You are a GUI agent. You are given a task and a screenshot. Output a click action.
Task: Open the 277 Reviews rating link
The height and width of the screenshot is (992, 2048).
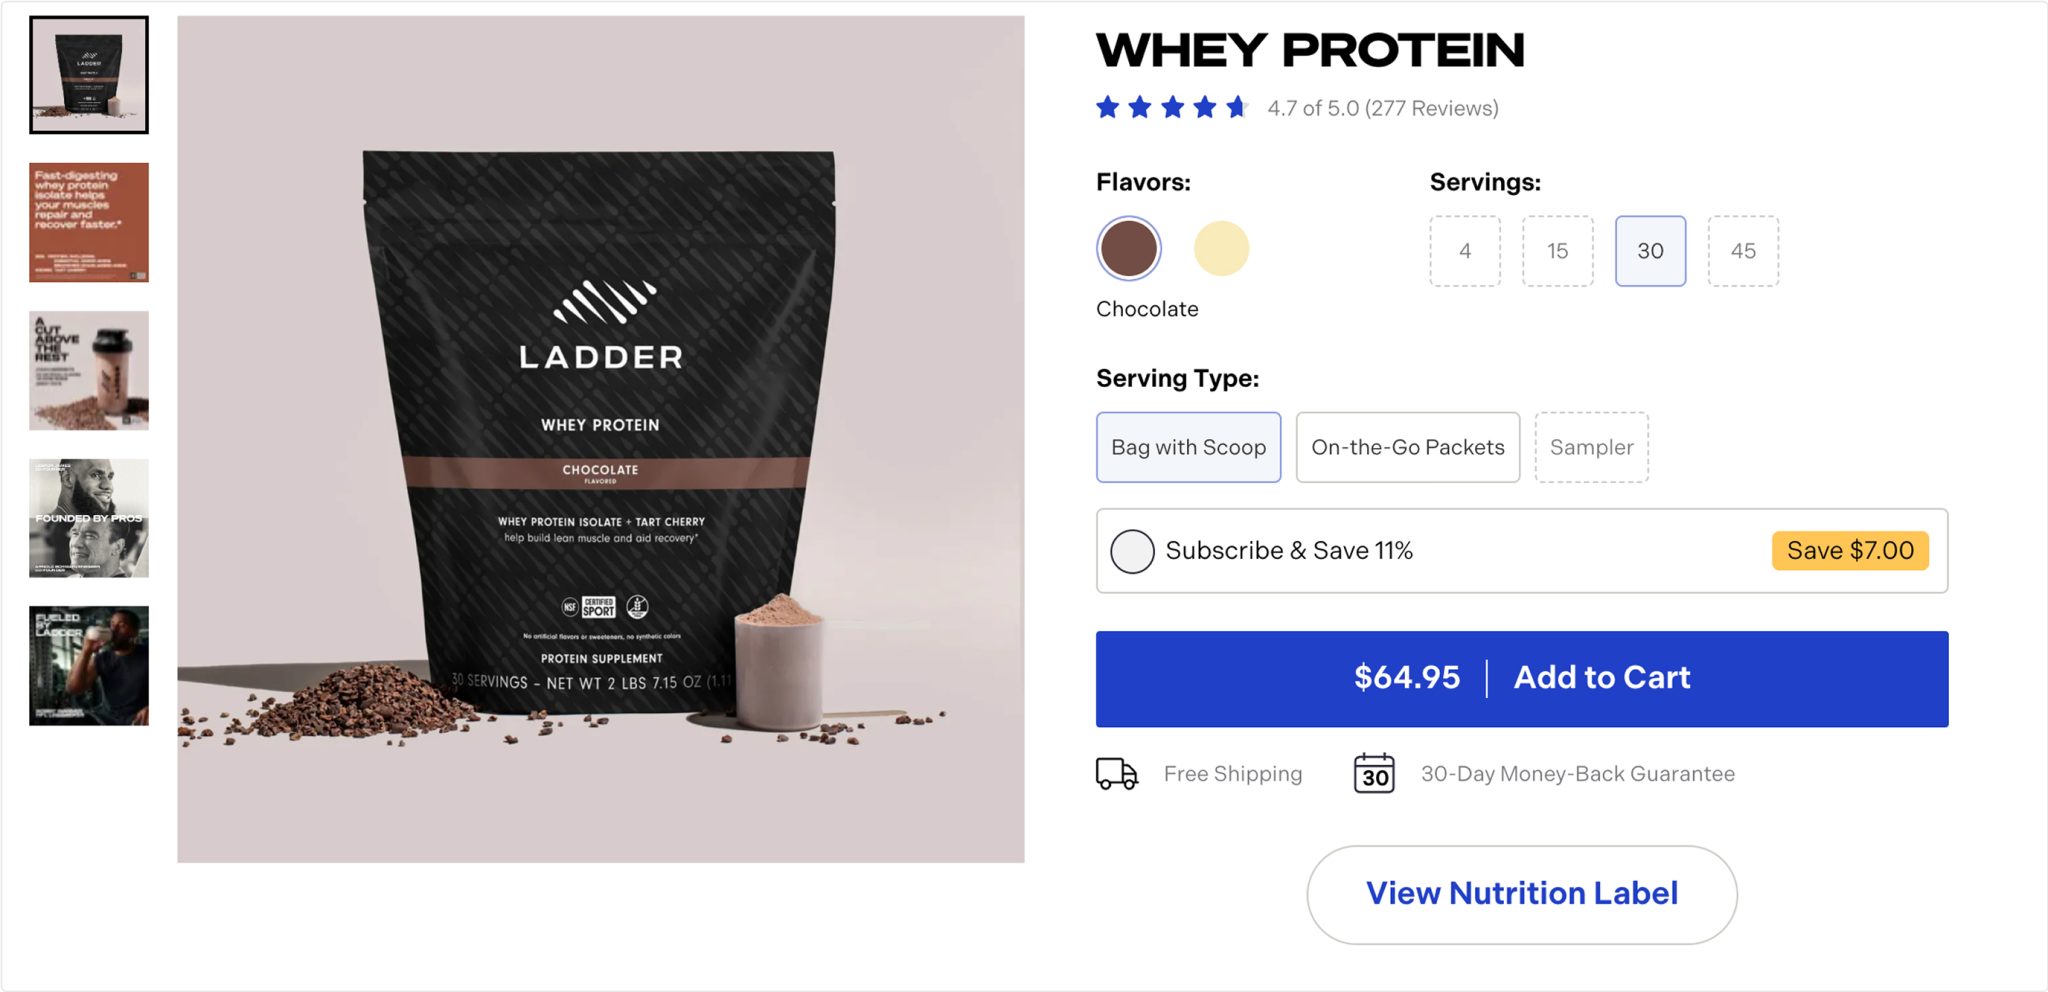[x=1383, y=108]
